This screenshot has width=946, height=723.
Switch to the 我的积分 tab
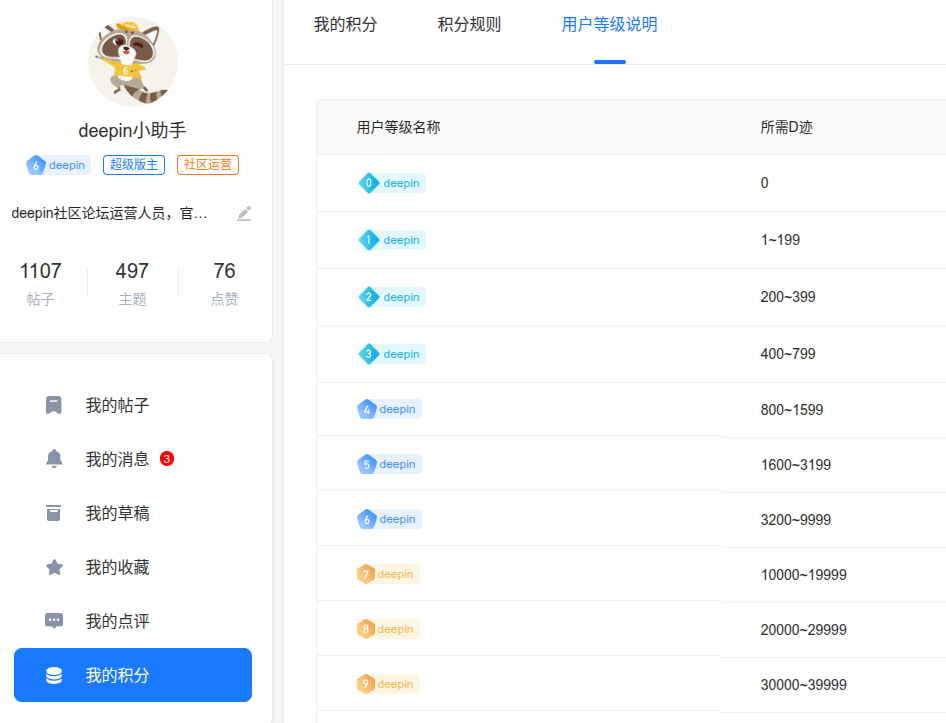coord(345,25)
